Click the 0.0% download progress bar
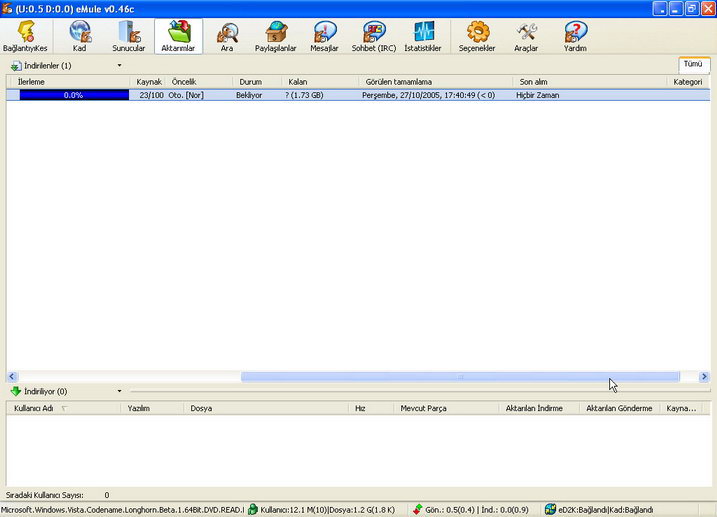 click(x=74, y=95)
